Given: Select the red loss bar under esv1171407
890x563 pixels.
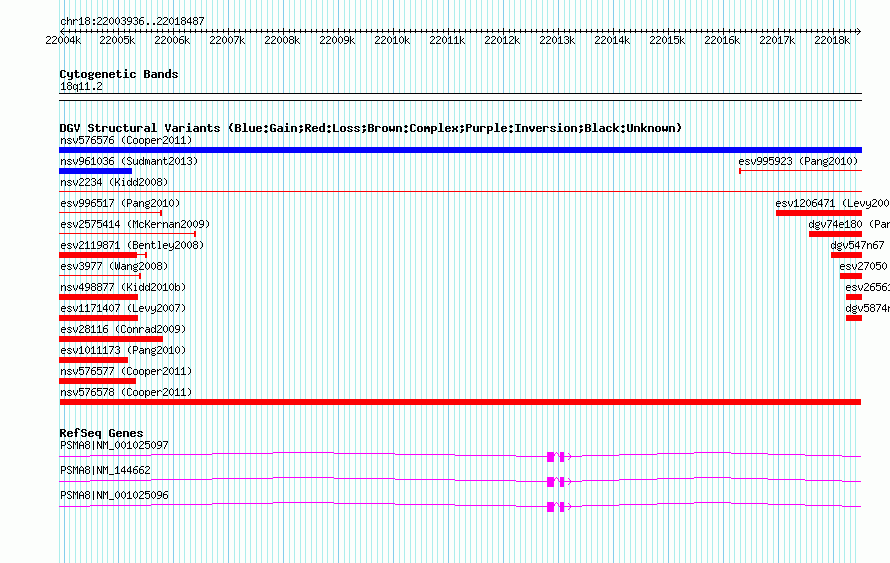Looking at the screenshot, I should coord(99,318).
